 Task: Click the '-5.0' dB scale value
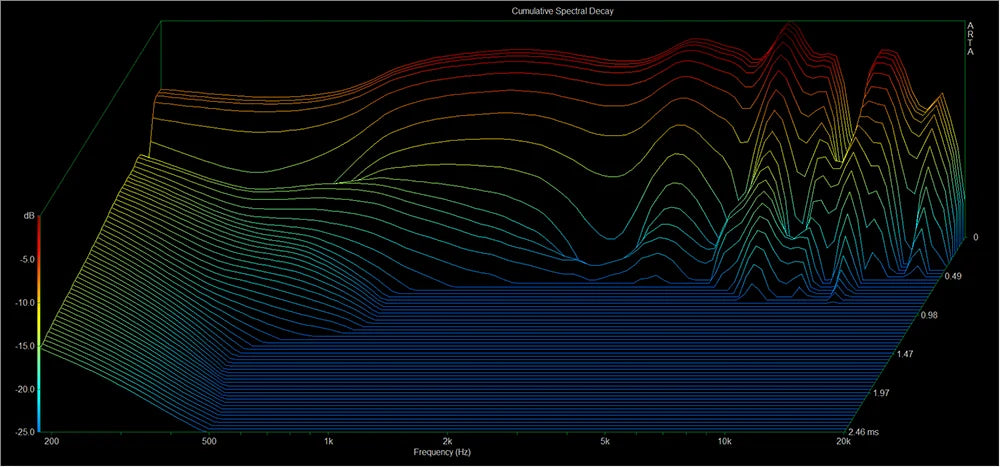(x=25, y=260)
